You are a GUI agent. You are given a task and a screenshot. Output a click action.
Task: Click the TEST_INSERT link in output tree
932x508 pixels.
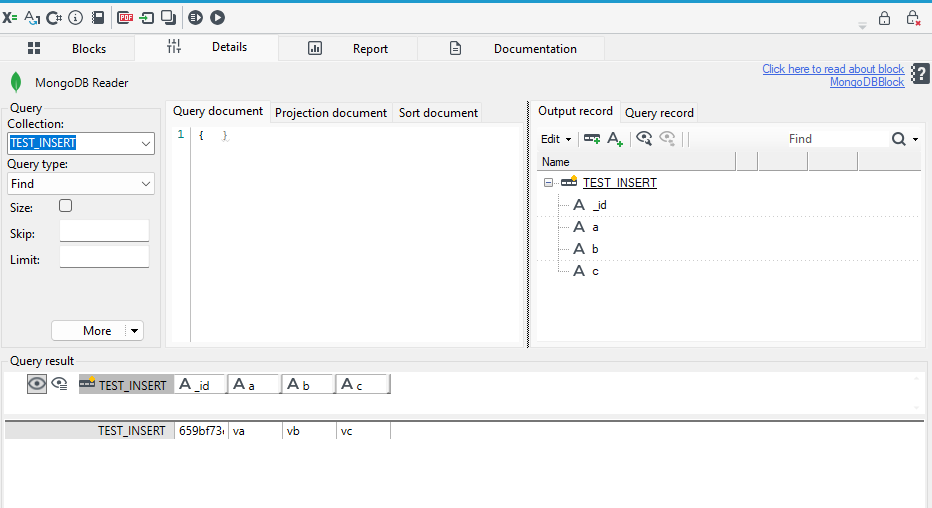click(619, 183)
